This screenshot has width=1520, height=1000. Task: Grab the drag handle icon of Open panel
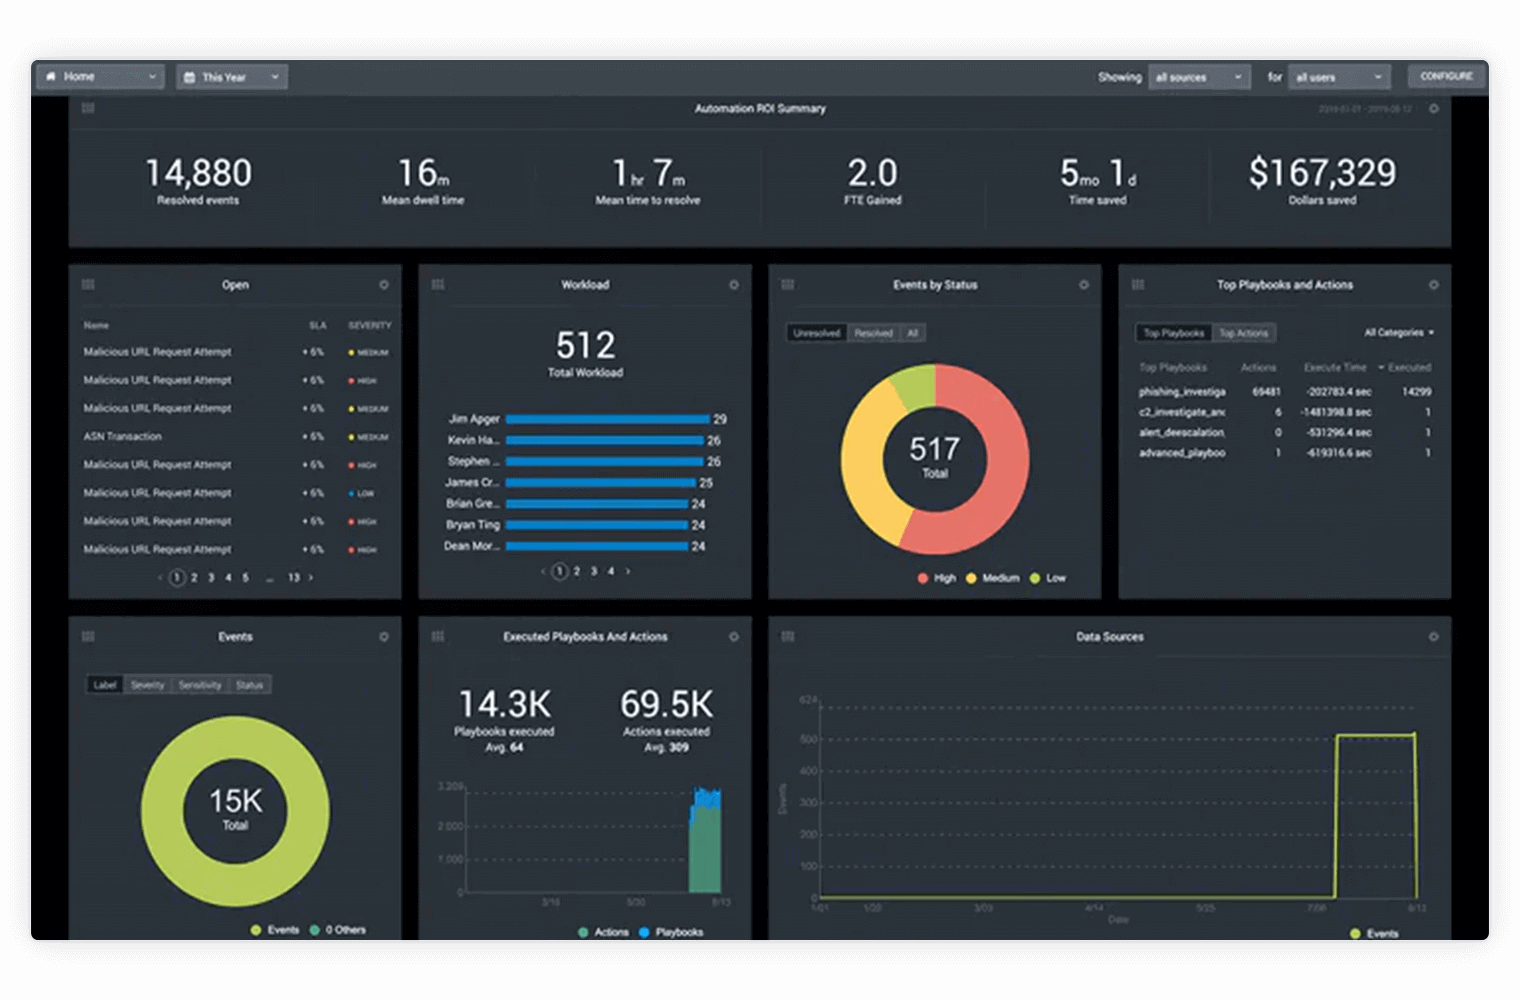[x=88, y=285]
